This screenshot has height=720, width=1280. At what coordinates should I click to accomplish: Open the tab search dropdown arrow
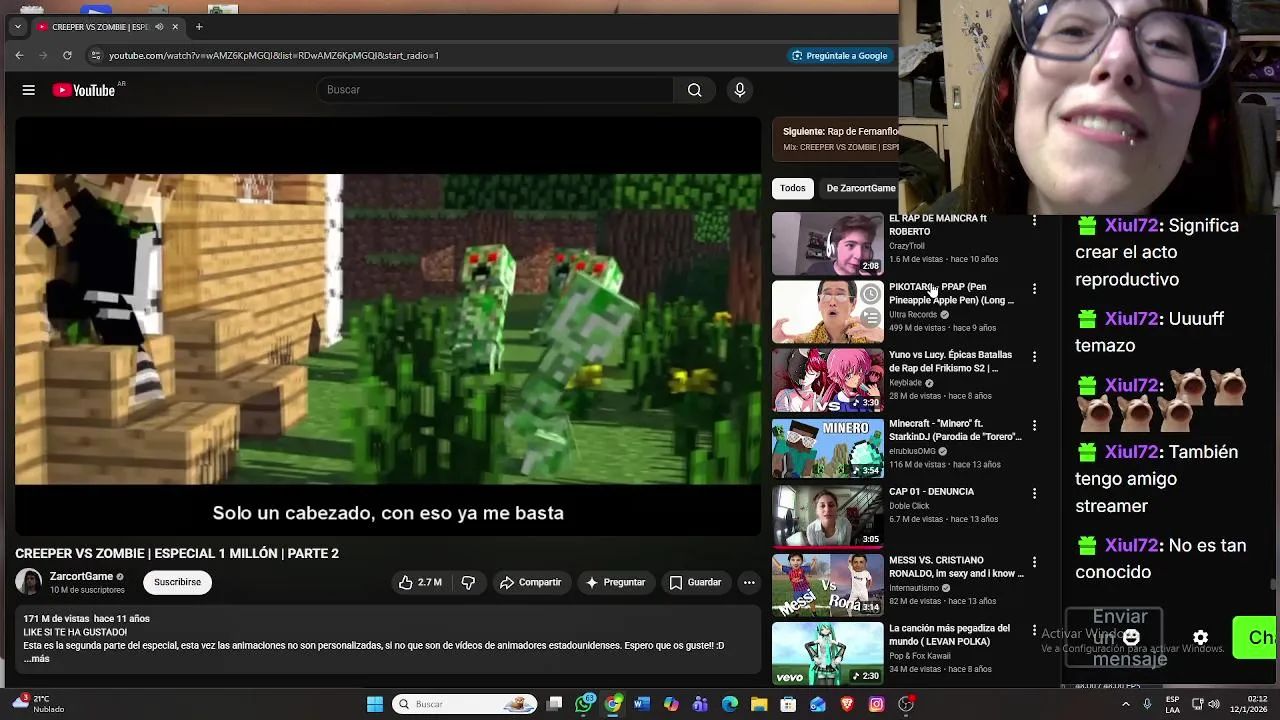pyautogui.click(x=18, y=27)
